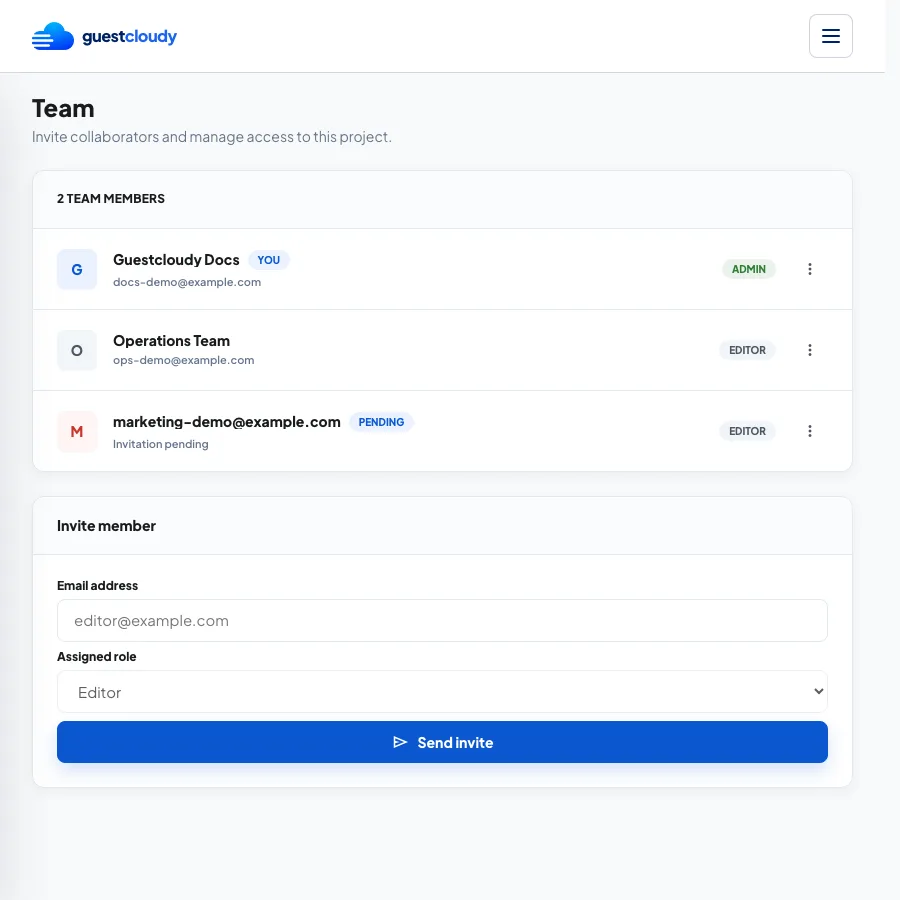Click the G avatar of Guestcloudy Docs
Screen dimensions: 900x900
coord(77,269)
